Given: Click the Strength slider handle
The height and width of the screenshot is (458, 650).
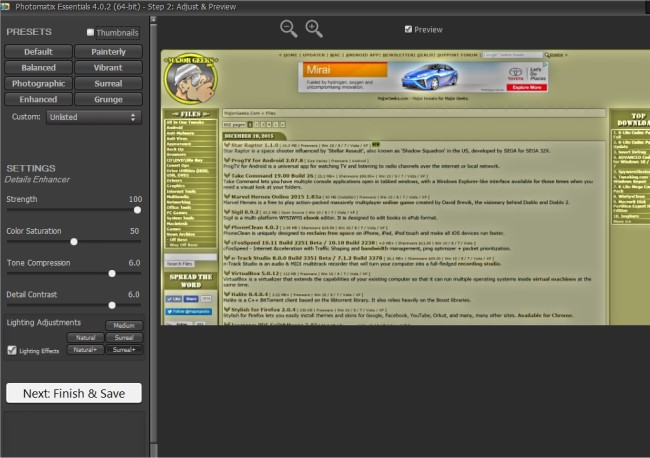Looking at the screenshot, I should coord(137,210).
